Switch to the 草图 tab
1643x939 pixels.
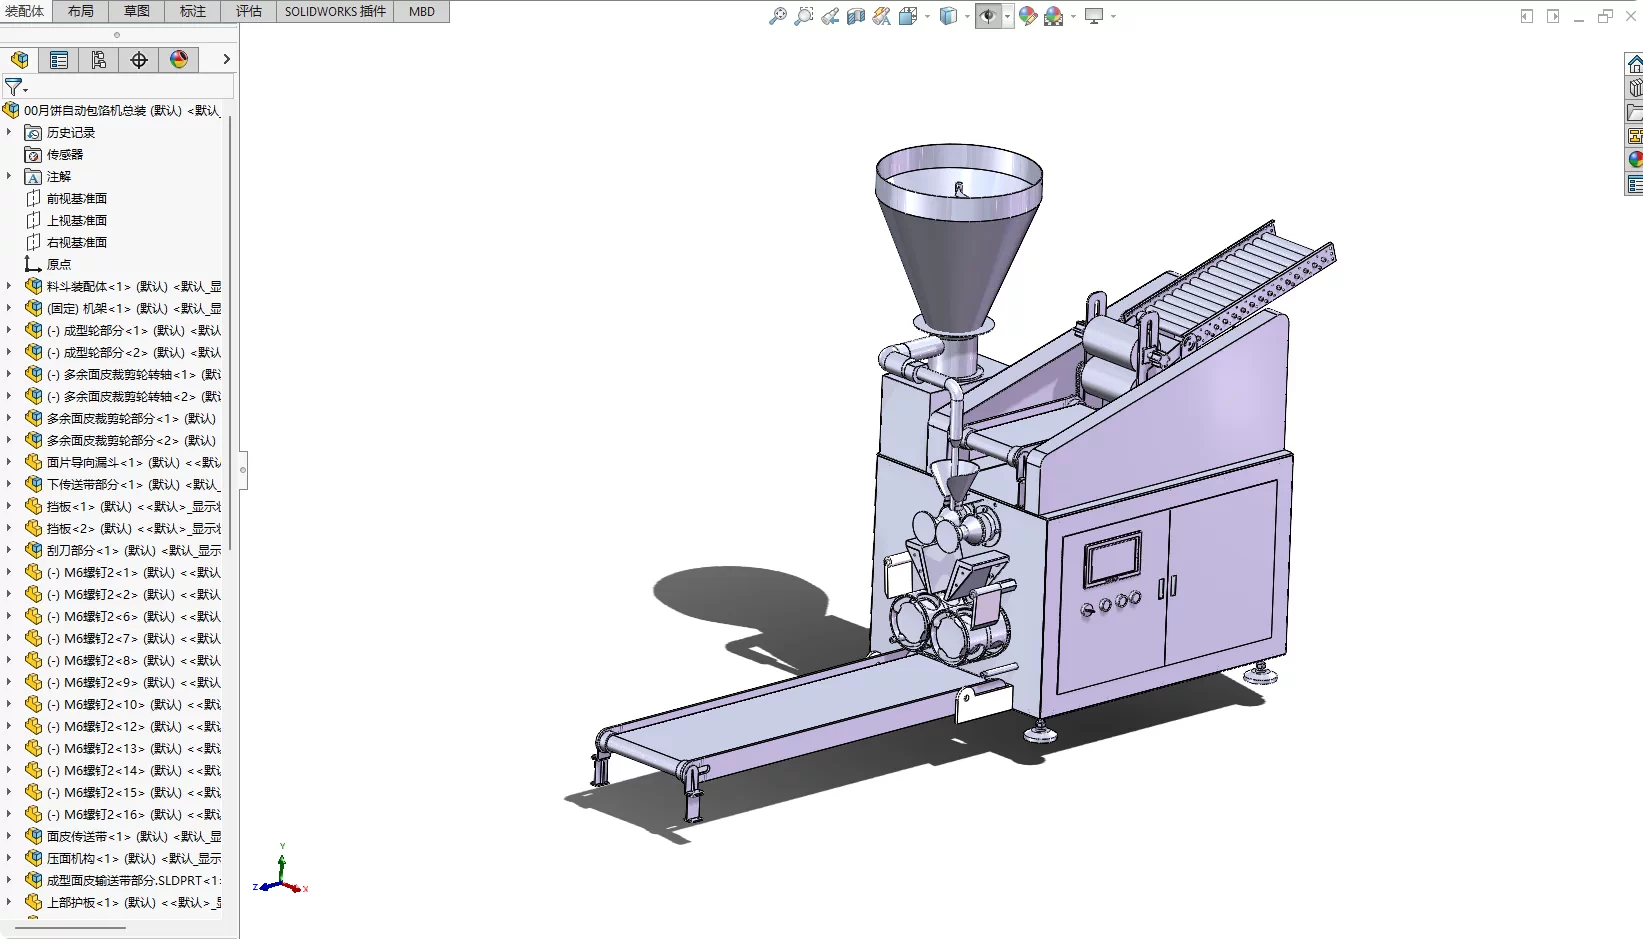coord(137,11)
